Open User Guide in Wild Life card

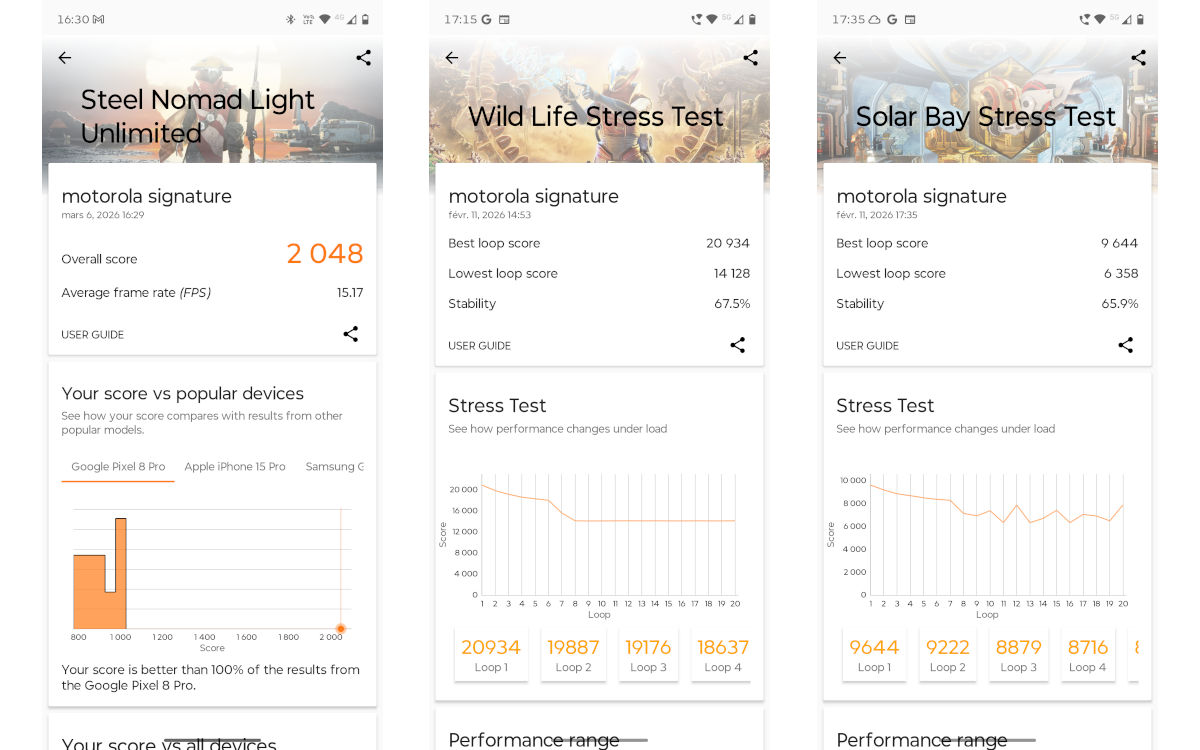tap(480, 346)
